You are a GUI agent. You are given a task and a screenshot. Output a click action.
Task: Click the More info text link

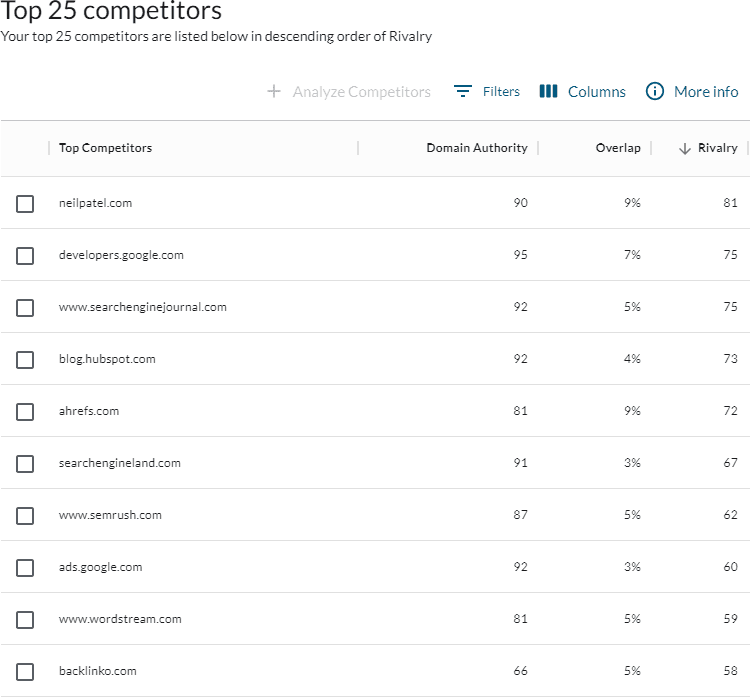[706, 92]
